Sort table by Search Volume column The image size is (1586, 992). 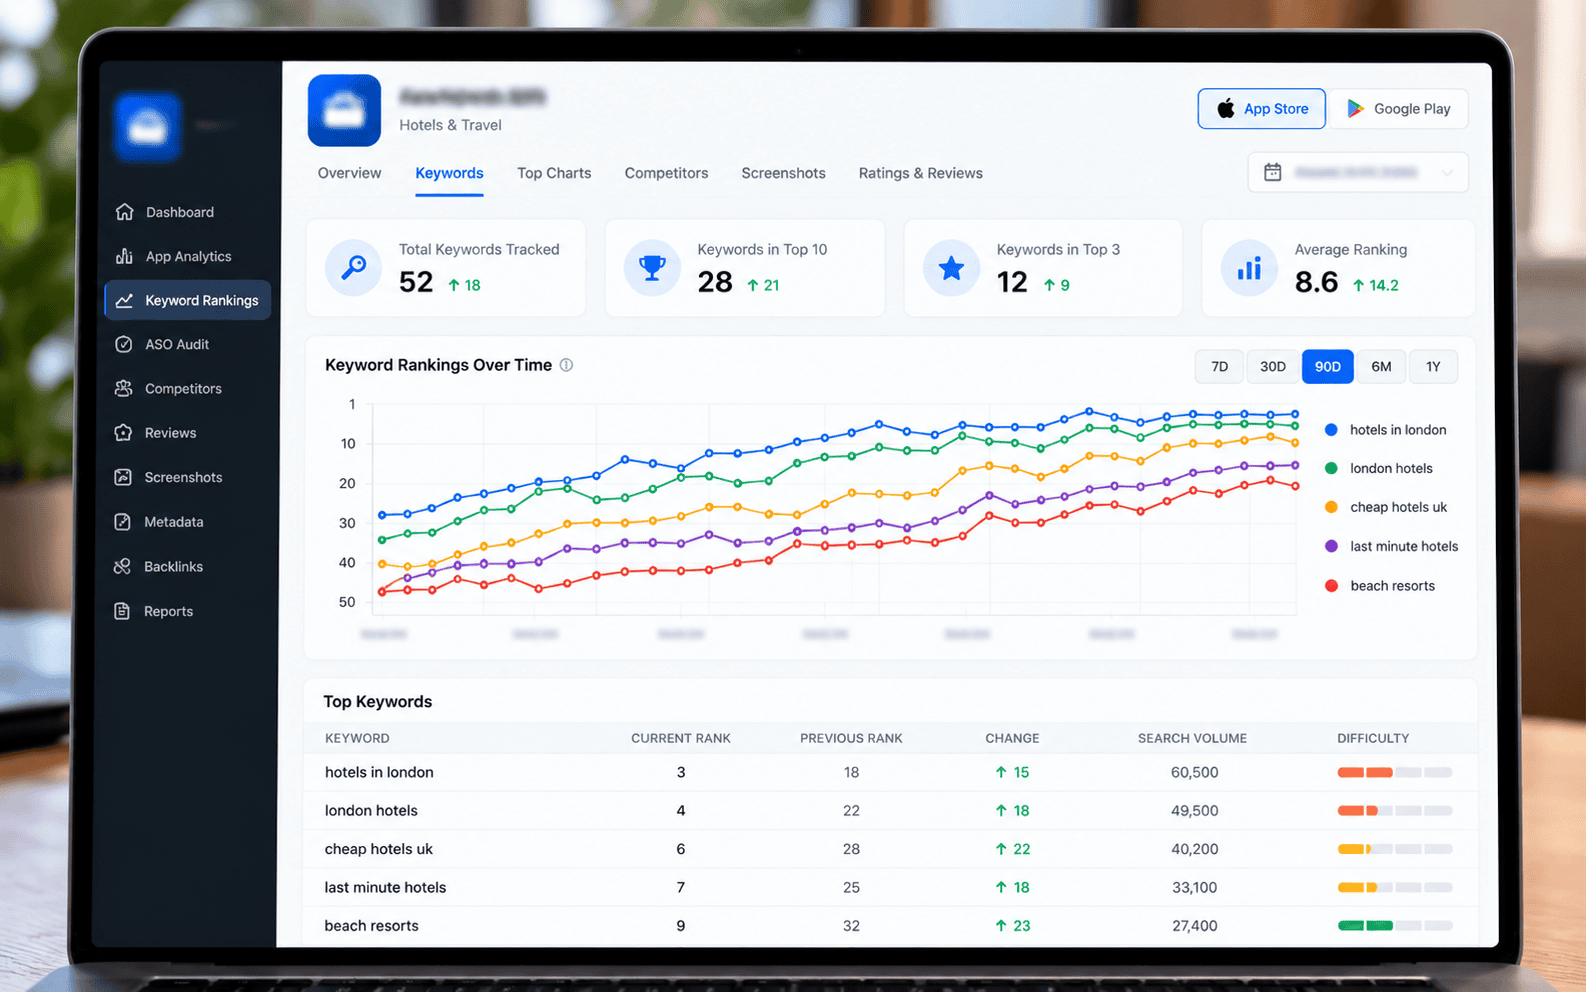coord(1192,738)
